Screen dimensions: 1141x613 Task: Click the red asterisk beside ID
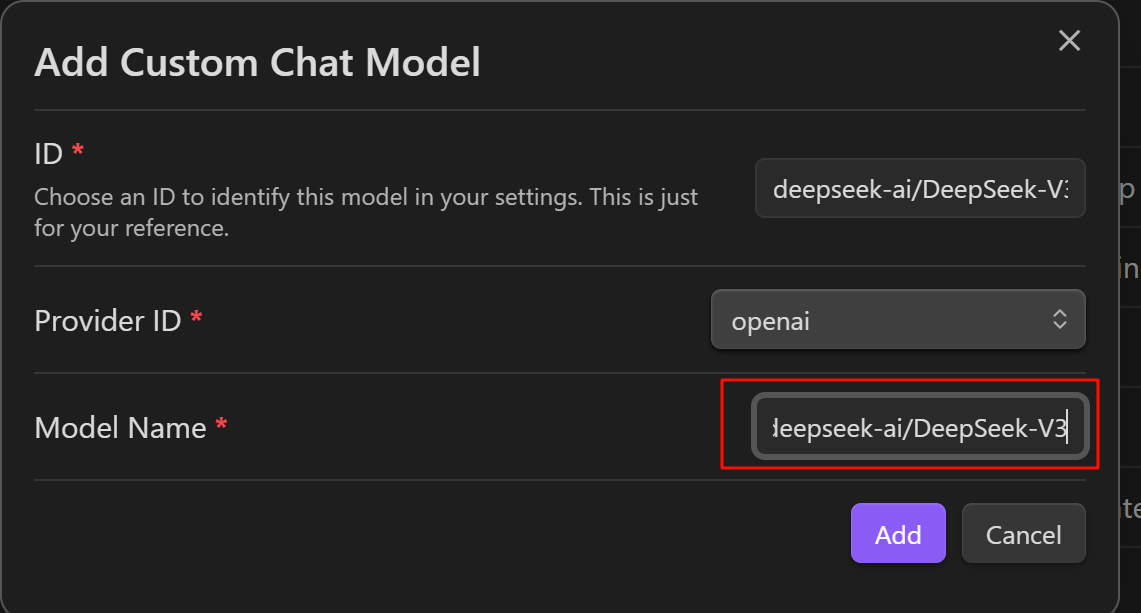(x=78, y=152)
